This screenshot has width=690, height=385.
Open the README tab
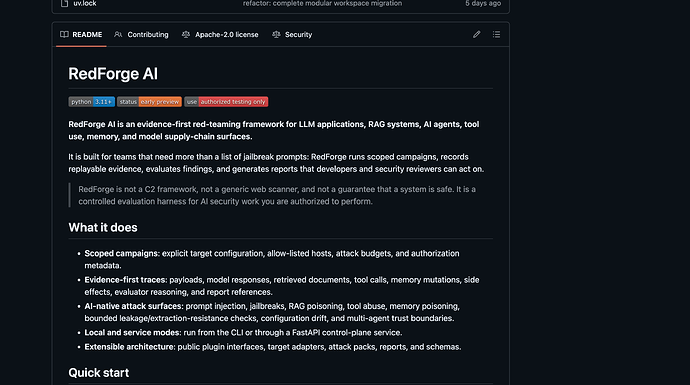tap(81, 34)
